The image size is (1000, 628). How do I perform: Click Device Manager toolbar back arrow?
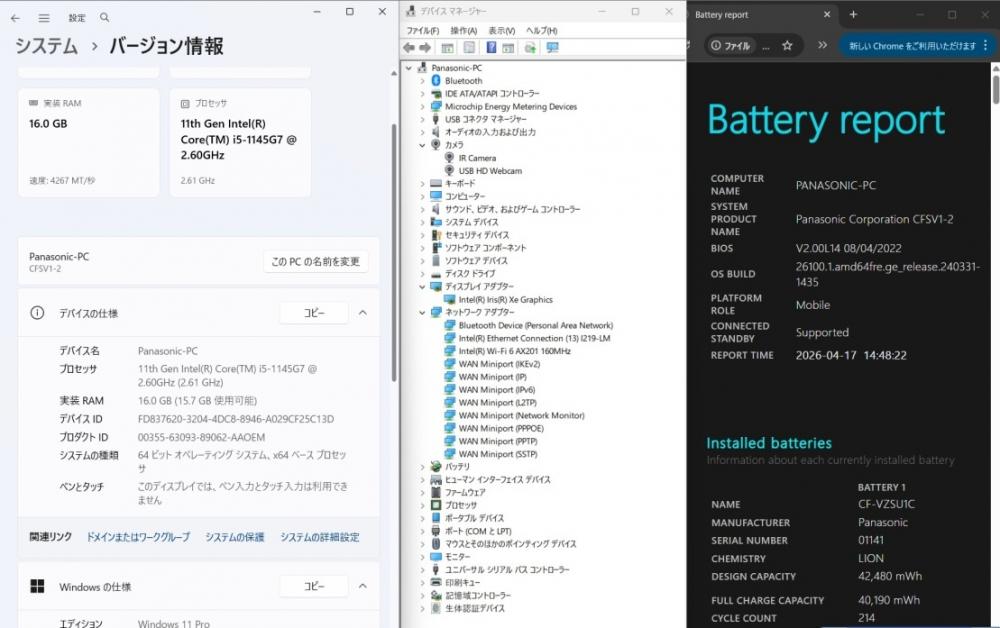pyautogui.click(x=409, y=47)
